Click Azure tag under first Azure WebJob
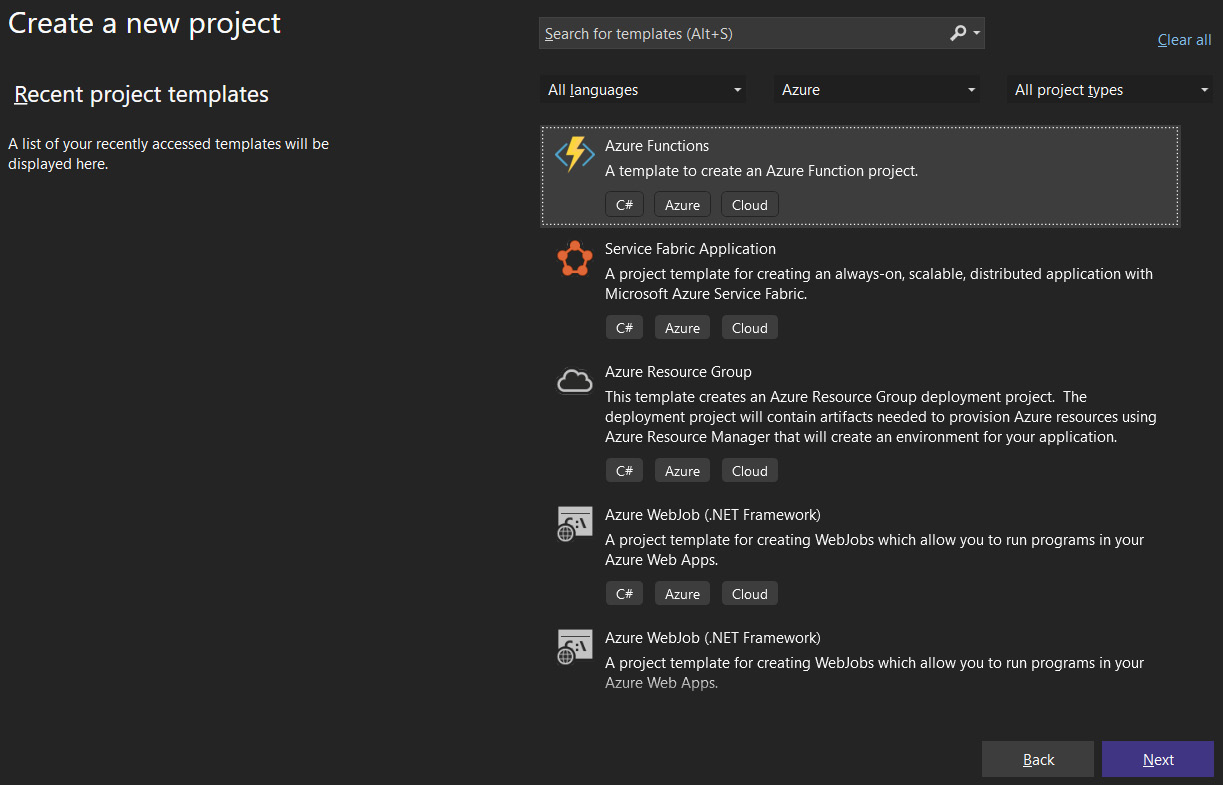Image resolution: width=1223 pixels, height=785 pixels. [682, 594]
